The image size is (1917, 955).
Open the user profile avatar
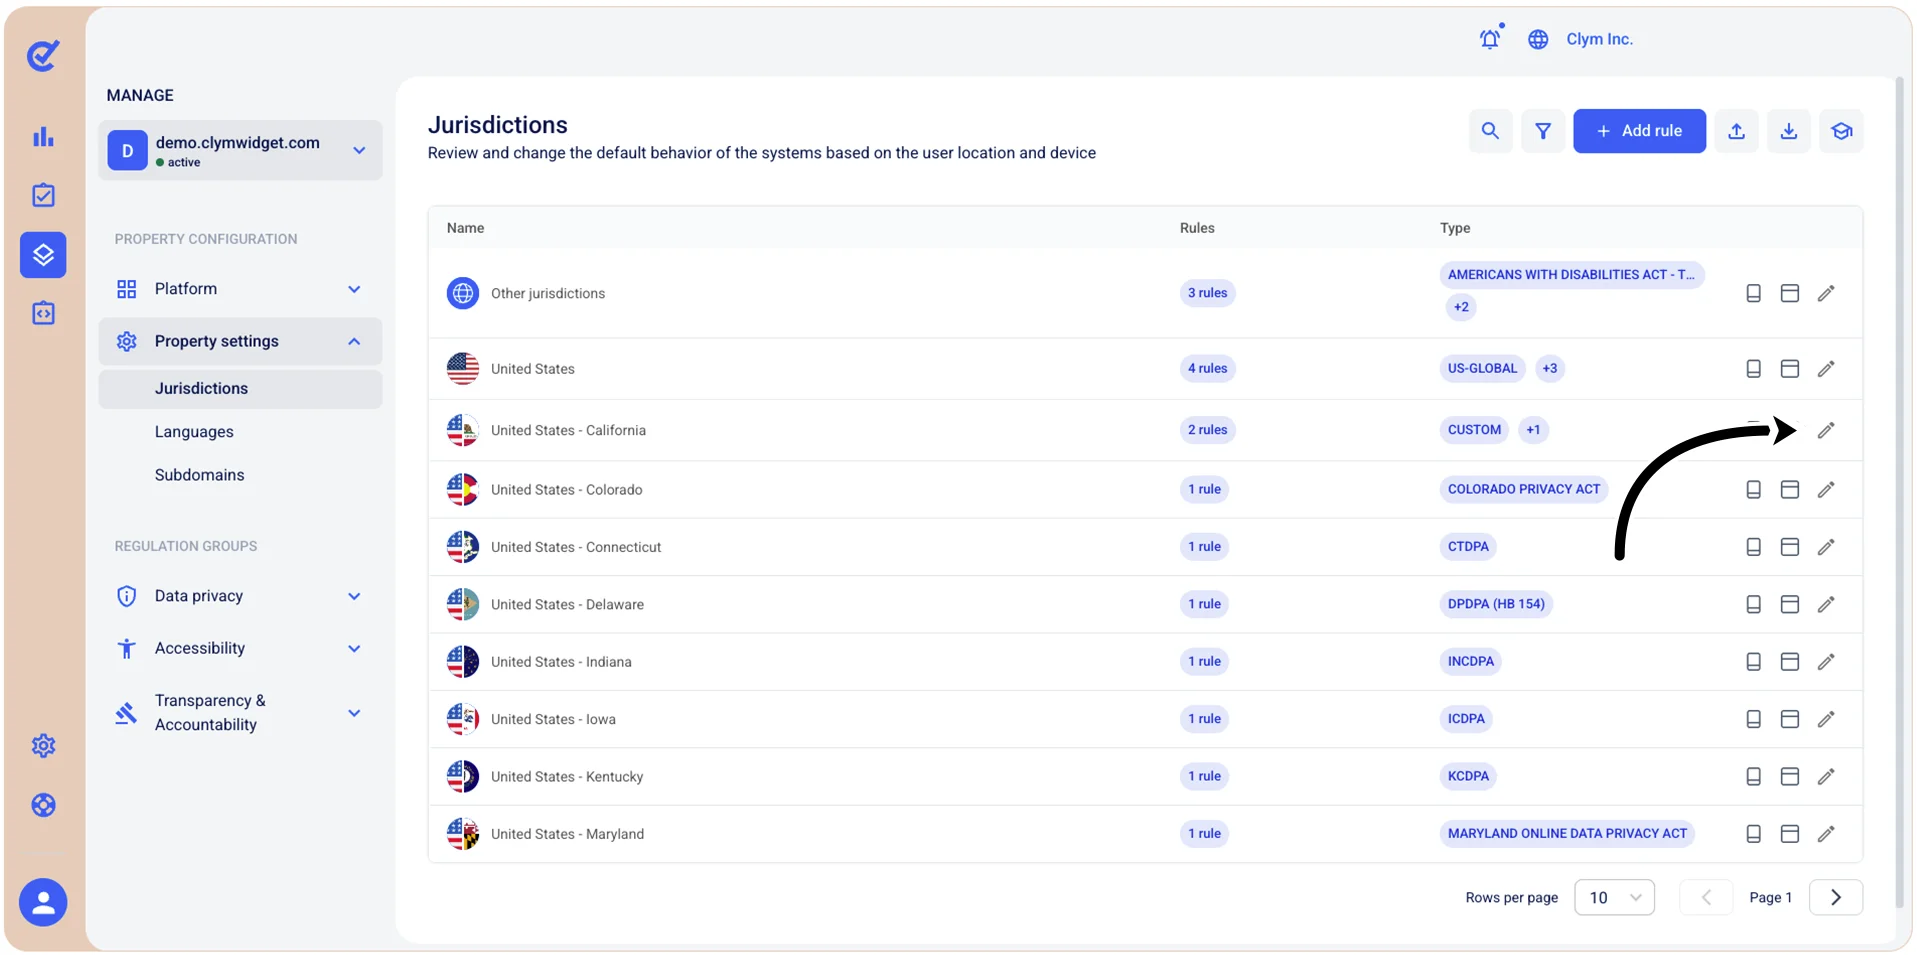coord(43,903)
